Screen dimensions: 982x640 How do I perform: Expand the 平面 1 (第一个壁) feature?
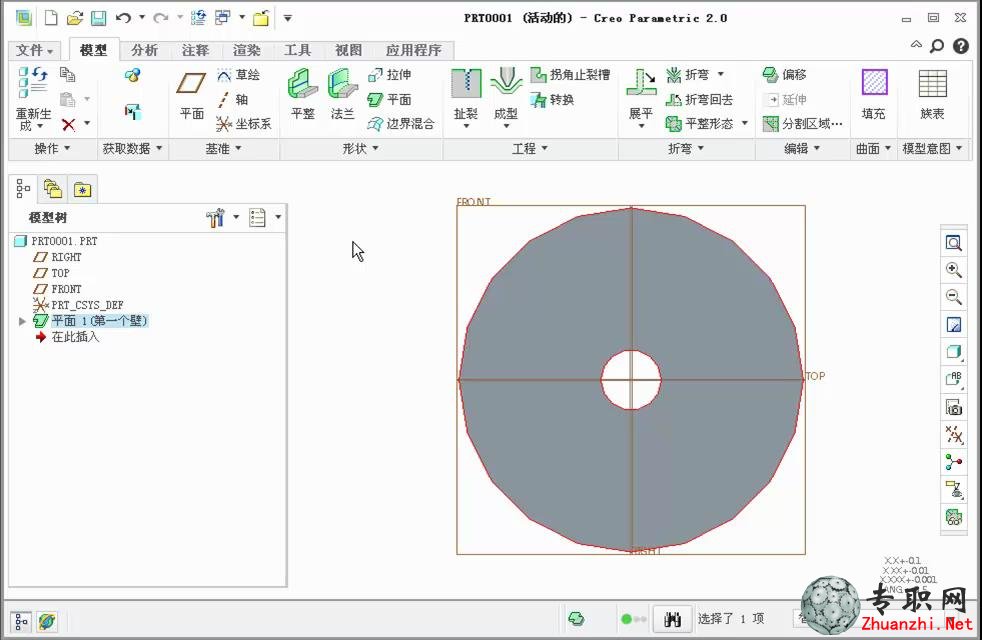(23, 321)
